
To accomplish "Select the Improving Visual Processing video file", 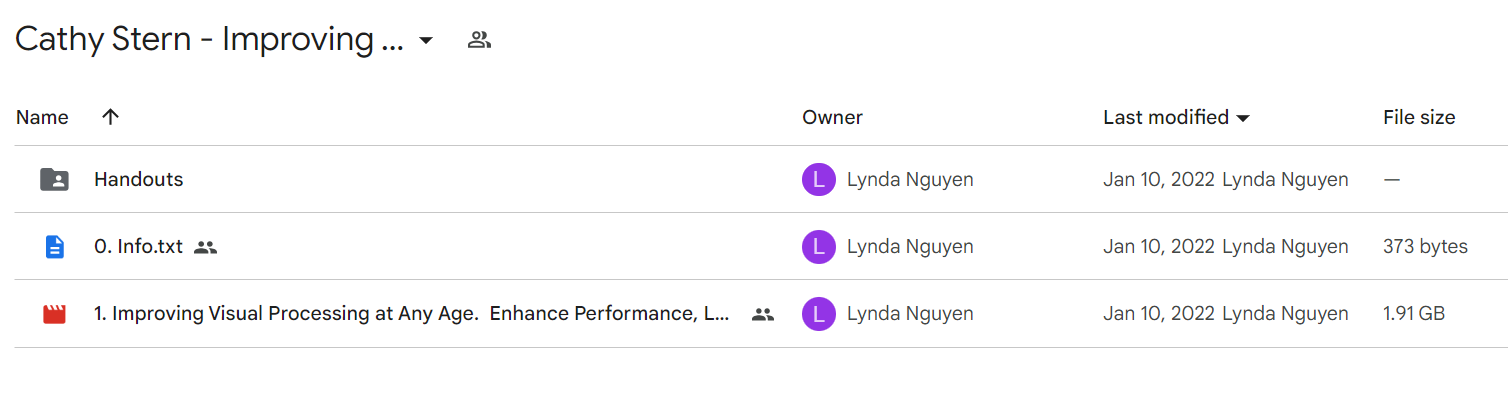I will (412, 314).
